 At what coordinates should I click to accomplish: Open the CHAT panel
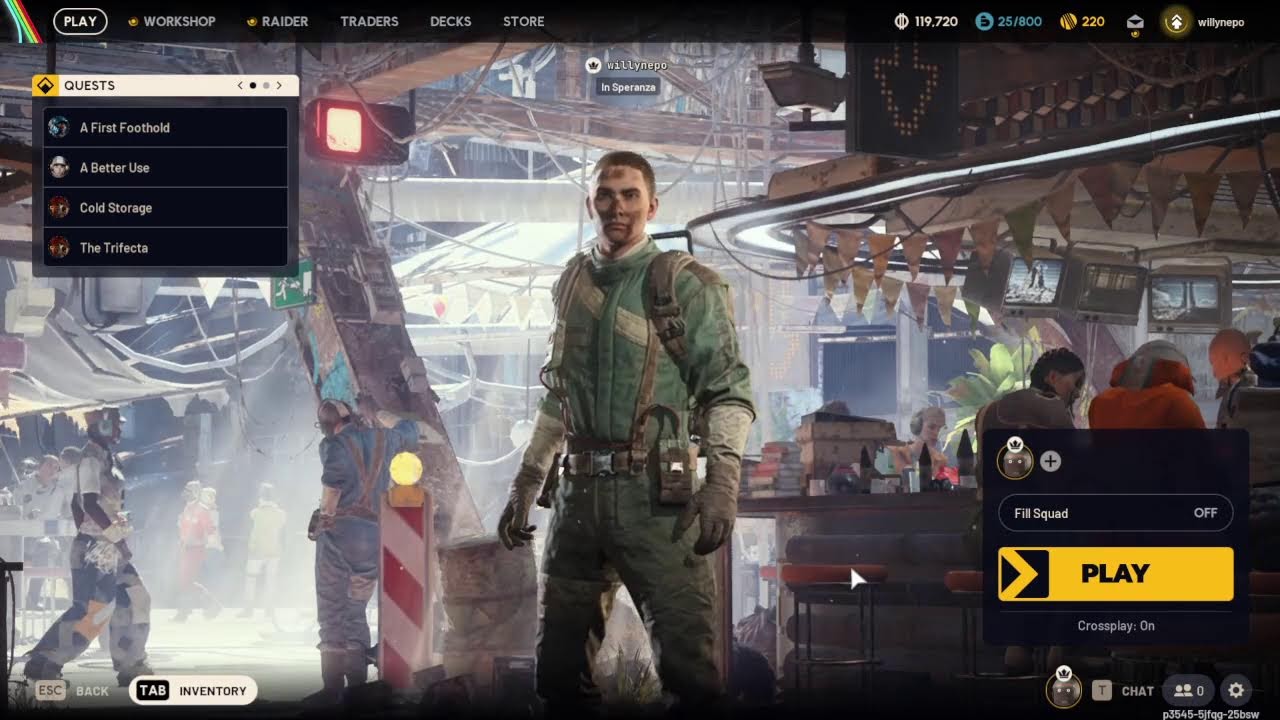coord(1137,691)
